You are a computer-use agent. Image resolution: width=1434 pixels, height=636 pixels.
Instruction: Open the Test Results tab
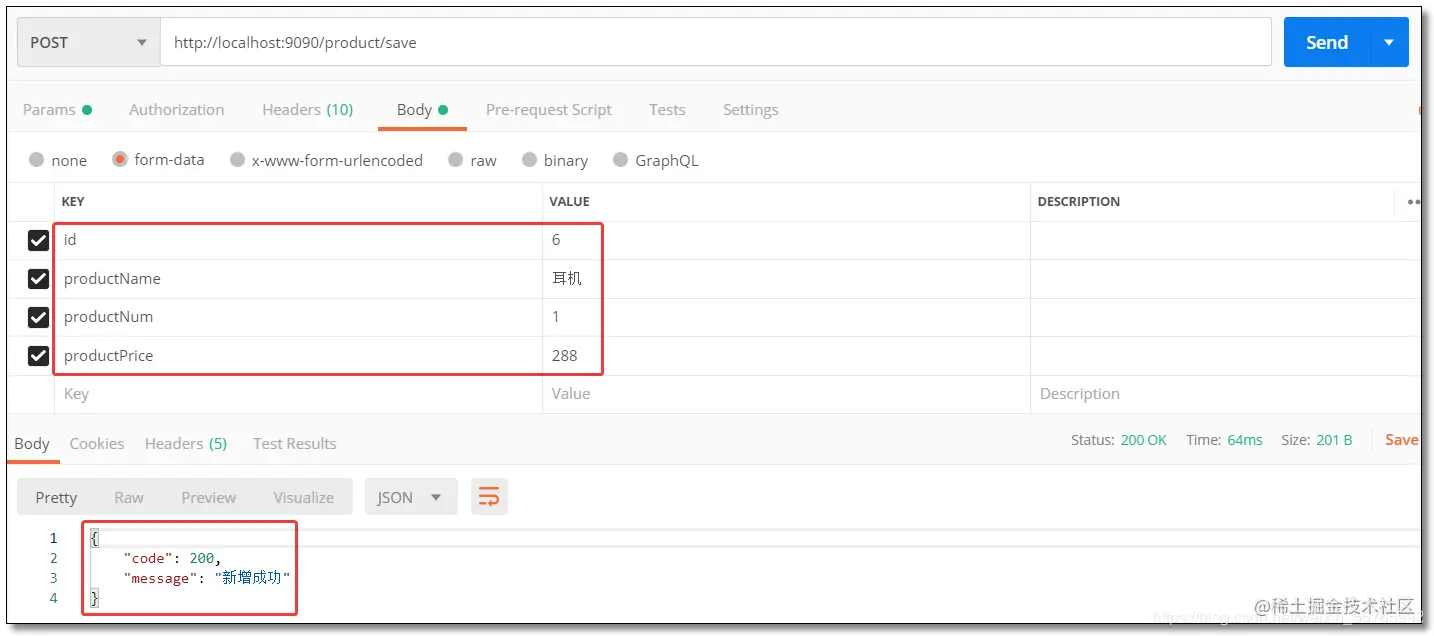(295, 444)
